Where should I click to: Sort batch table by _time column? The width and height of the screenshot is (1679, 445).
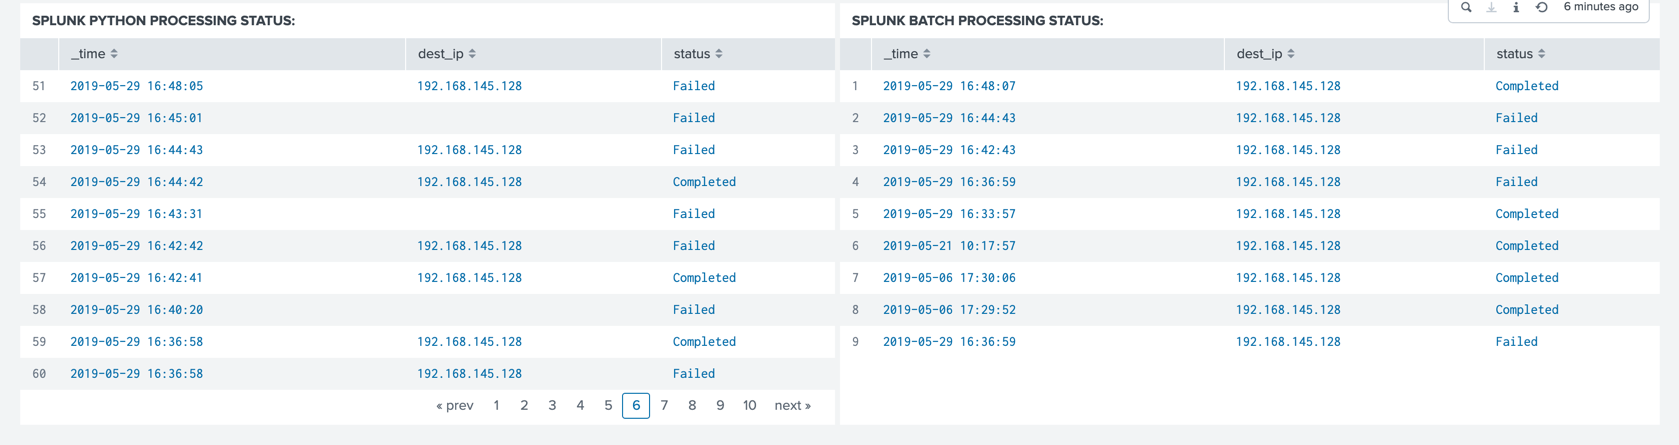[x=907, y=54]
